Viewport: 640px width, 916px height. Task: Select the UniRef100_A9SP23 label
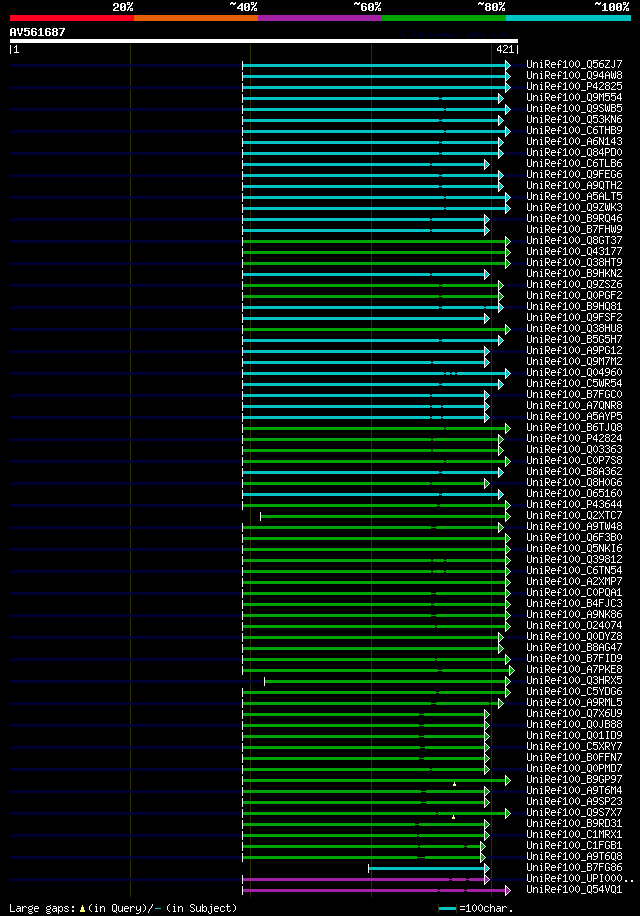pyautogui.click(x=574, y=802)
